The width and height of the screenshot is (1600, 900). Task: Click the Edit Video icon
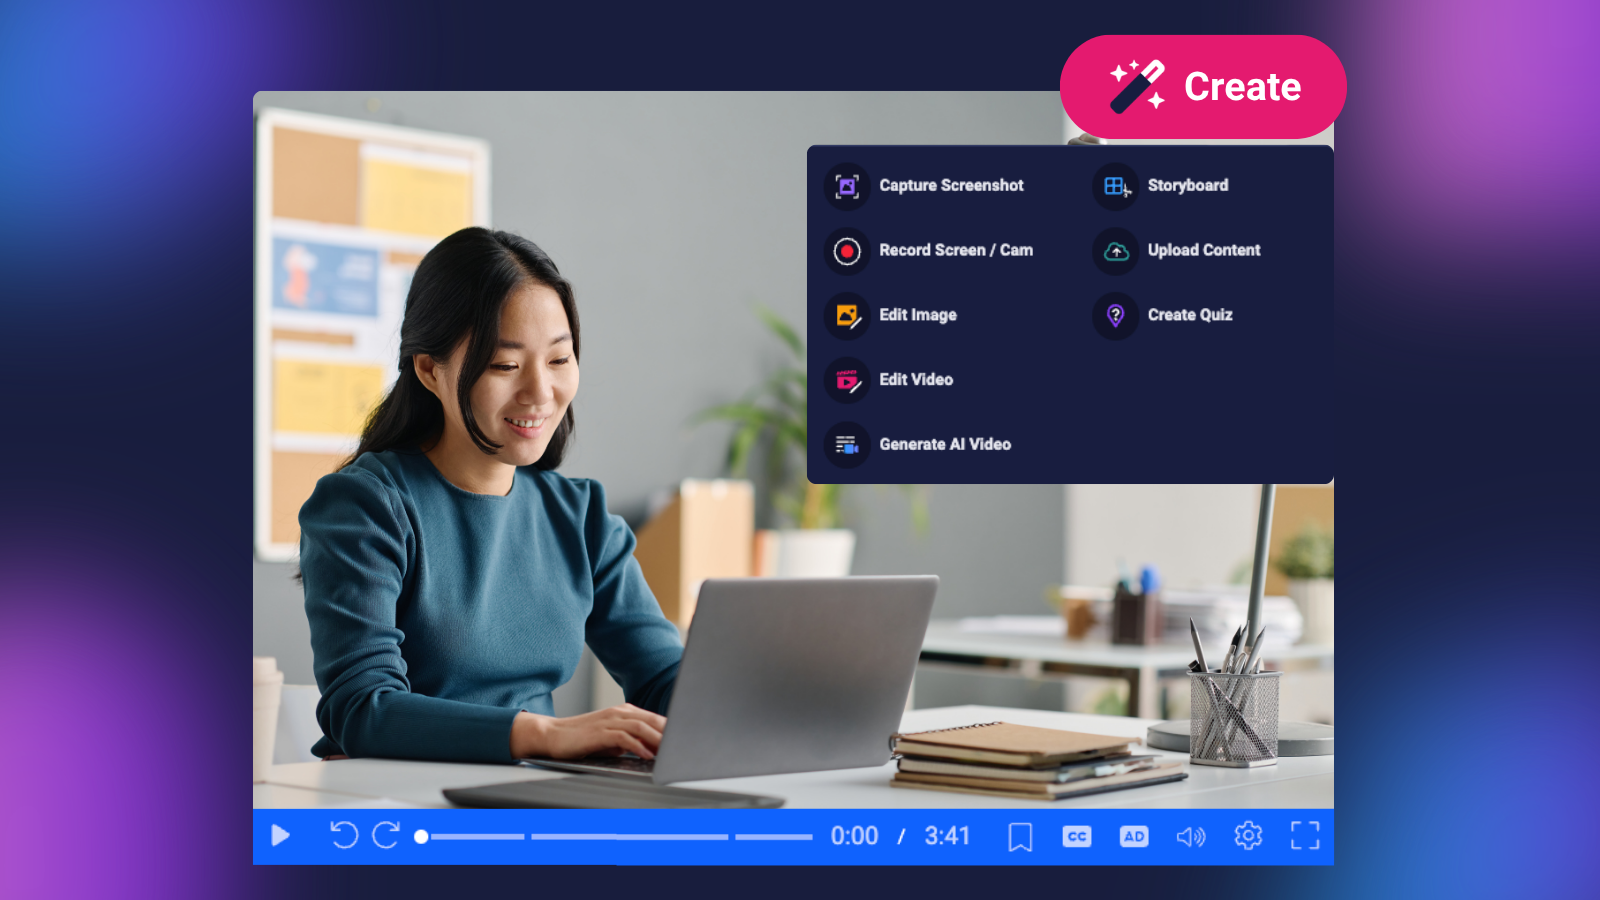[847, 380]
